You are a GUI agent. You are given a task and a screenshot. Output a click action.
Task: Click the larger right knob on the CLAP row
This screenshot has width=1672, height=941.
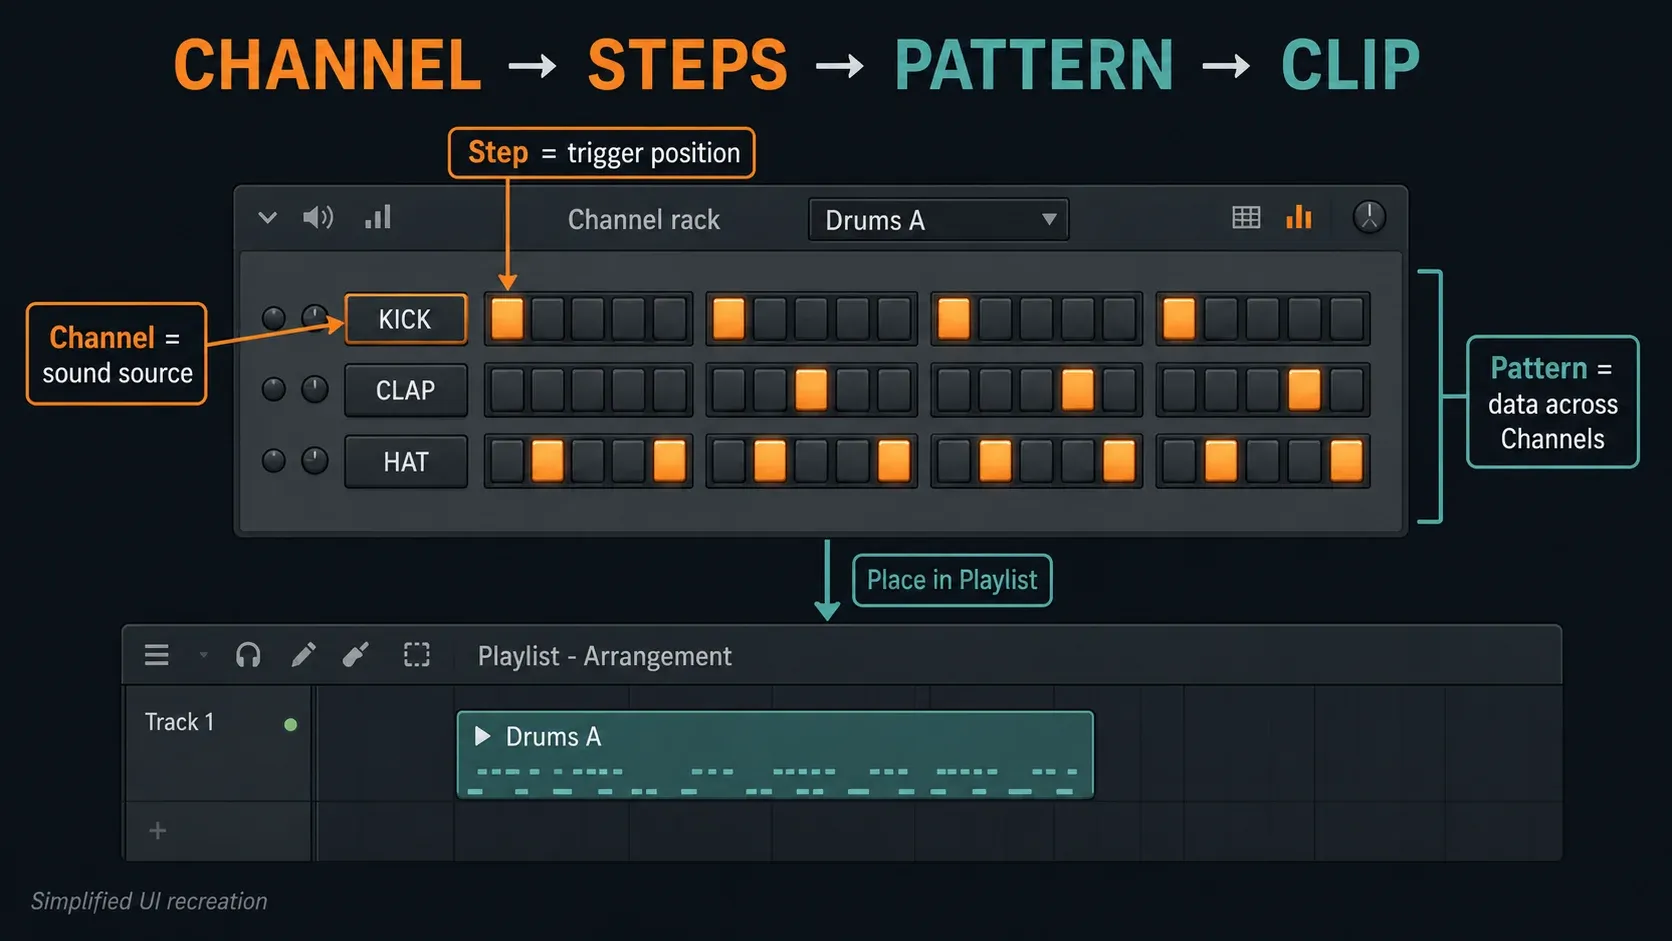point(315,389)
